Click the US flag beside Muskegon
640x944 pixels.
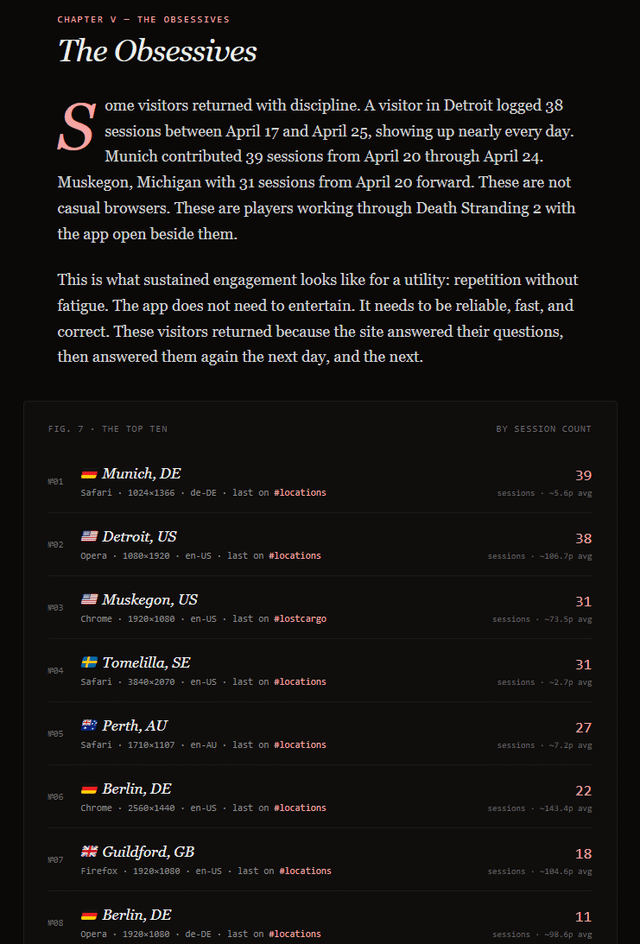tap(89, 600)
